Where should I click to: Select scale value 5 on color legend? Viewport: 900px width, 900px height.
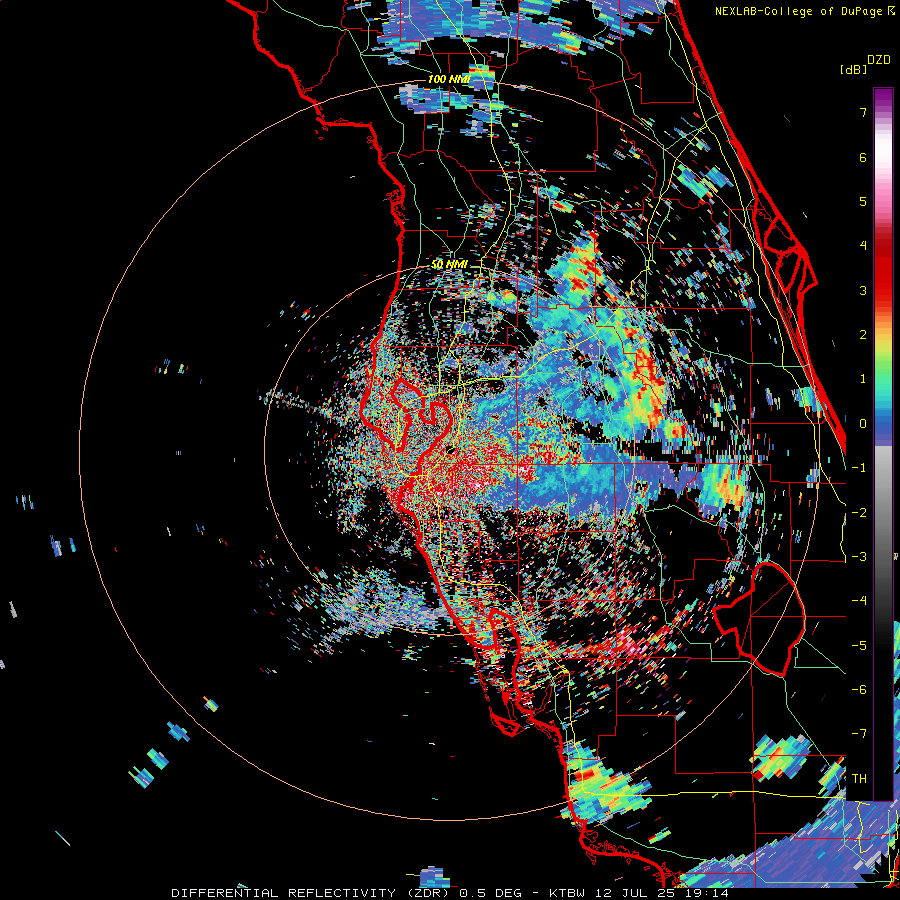coord(863,202)
